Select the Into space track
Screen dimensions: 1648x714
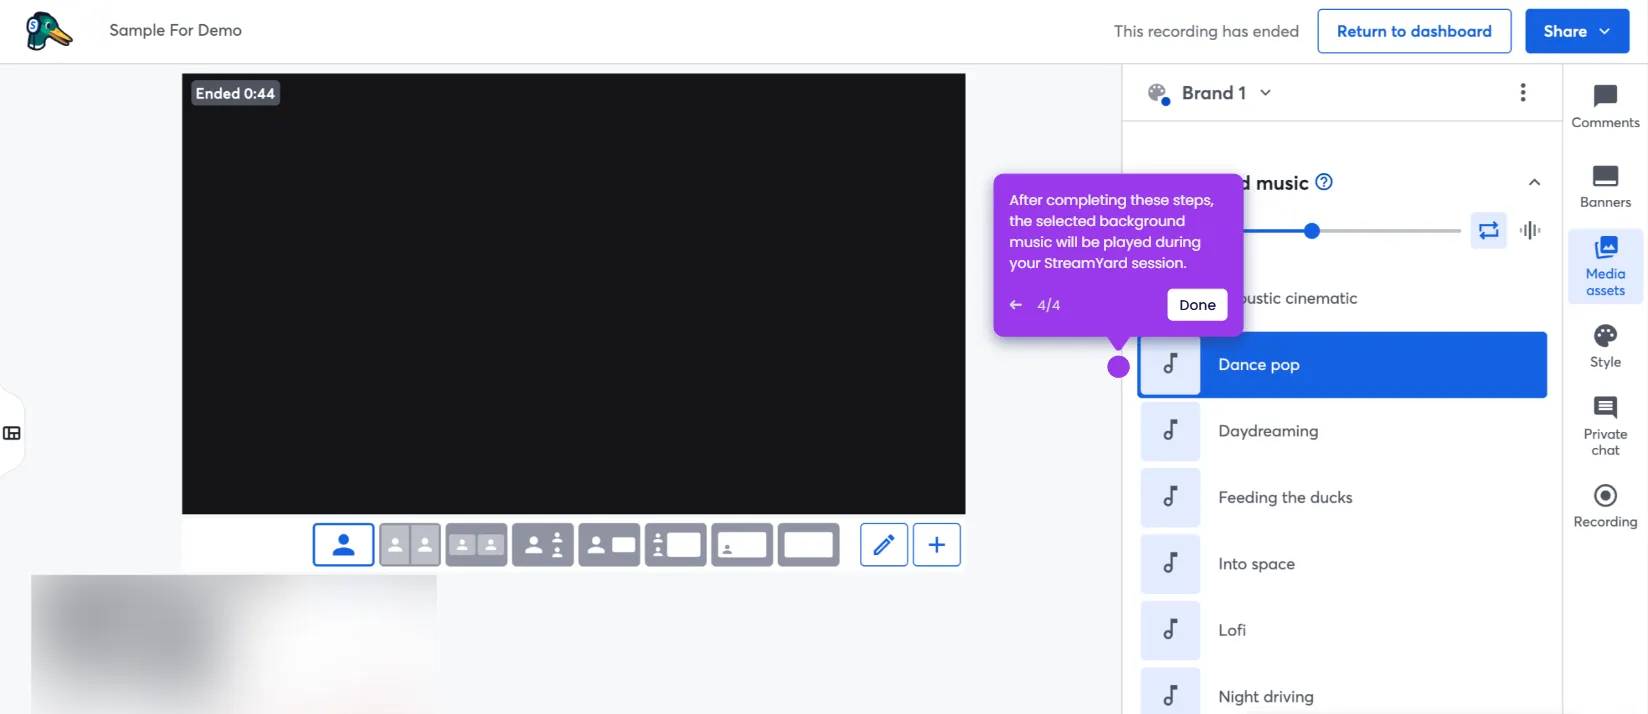(1342, 564)
